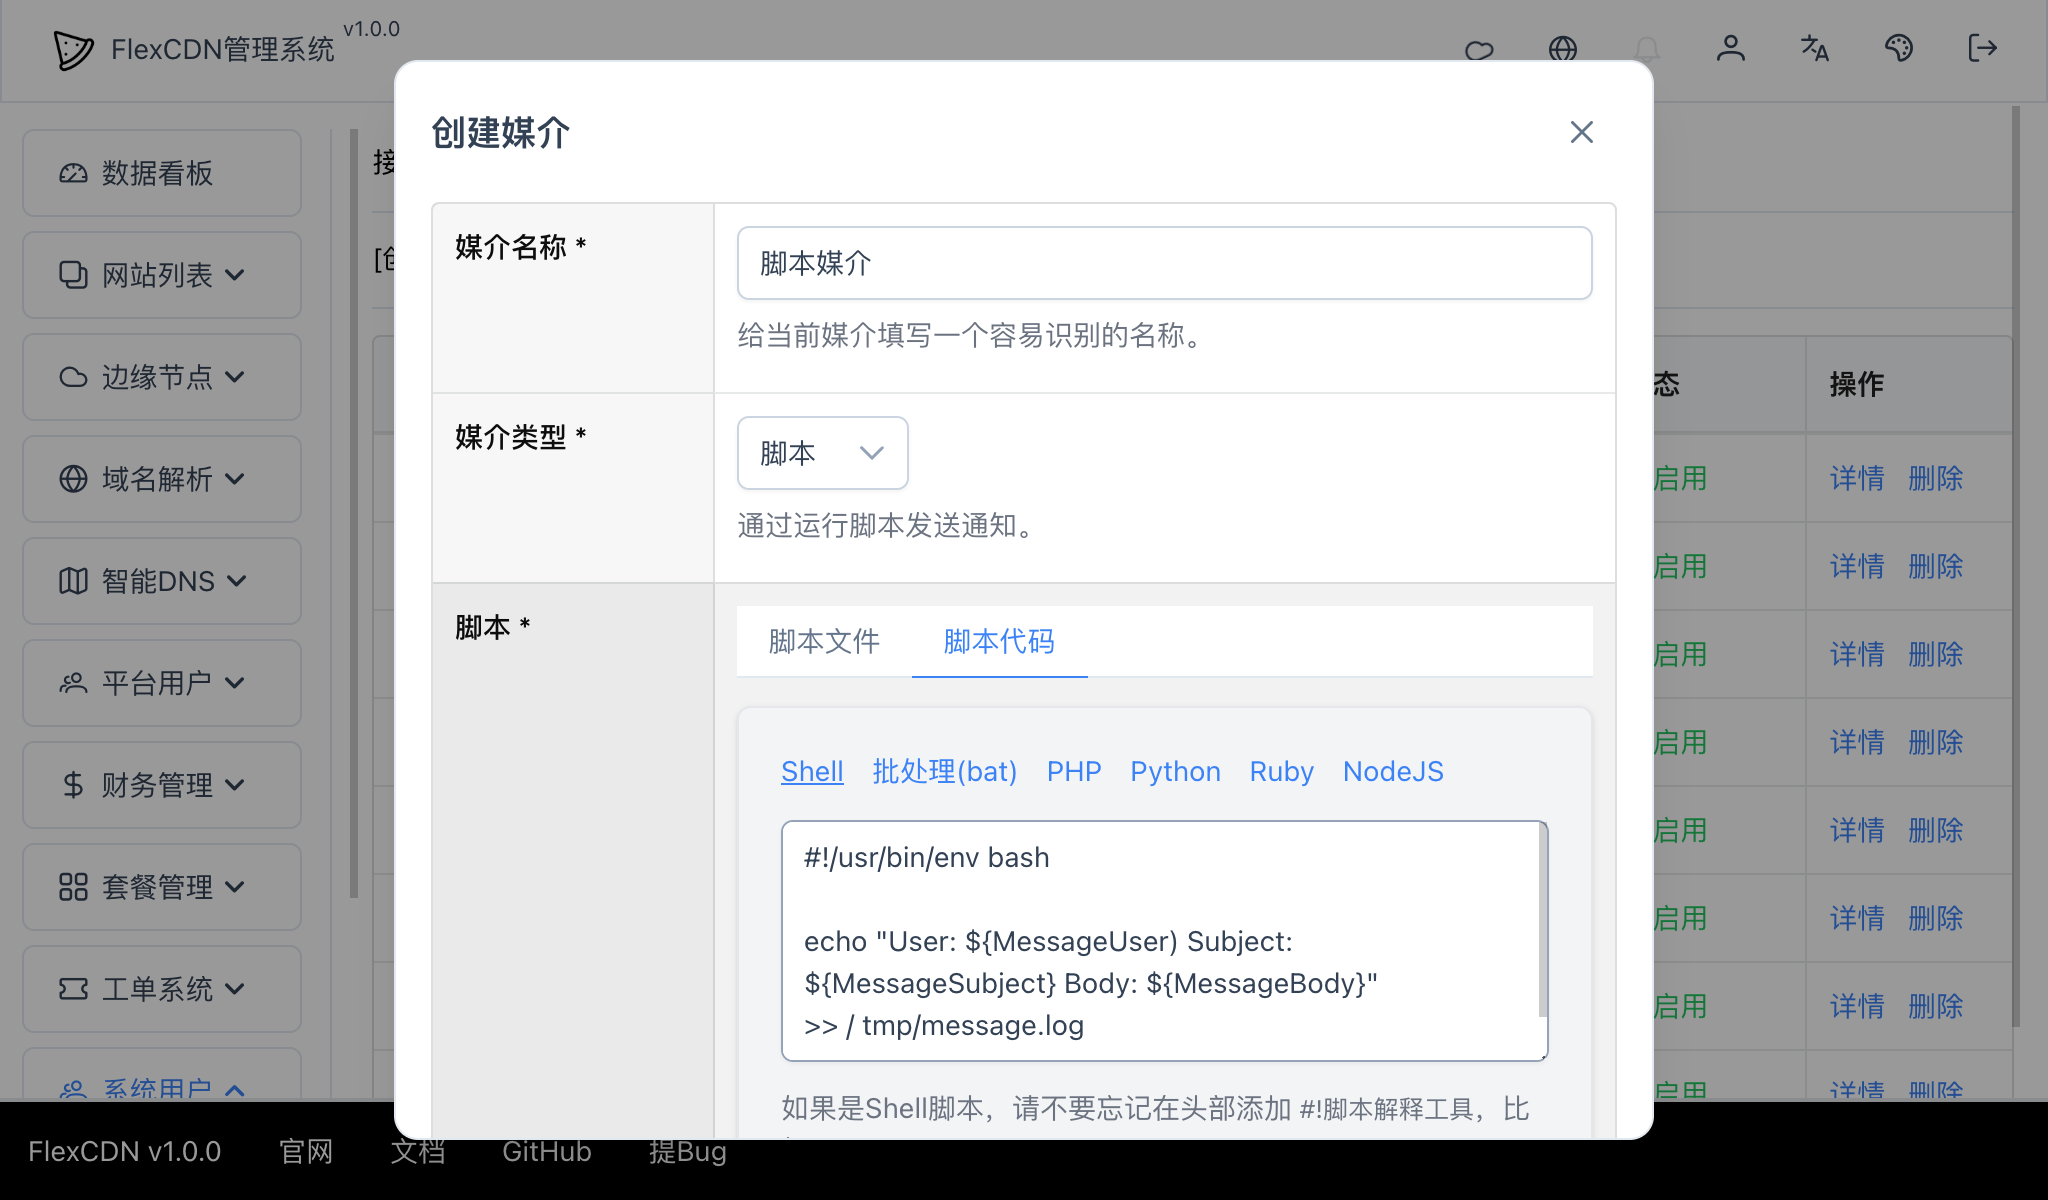Click the logout icon in the header
The height and width of the screenshot is (1200, 2048).
pos(1982,49)
